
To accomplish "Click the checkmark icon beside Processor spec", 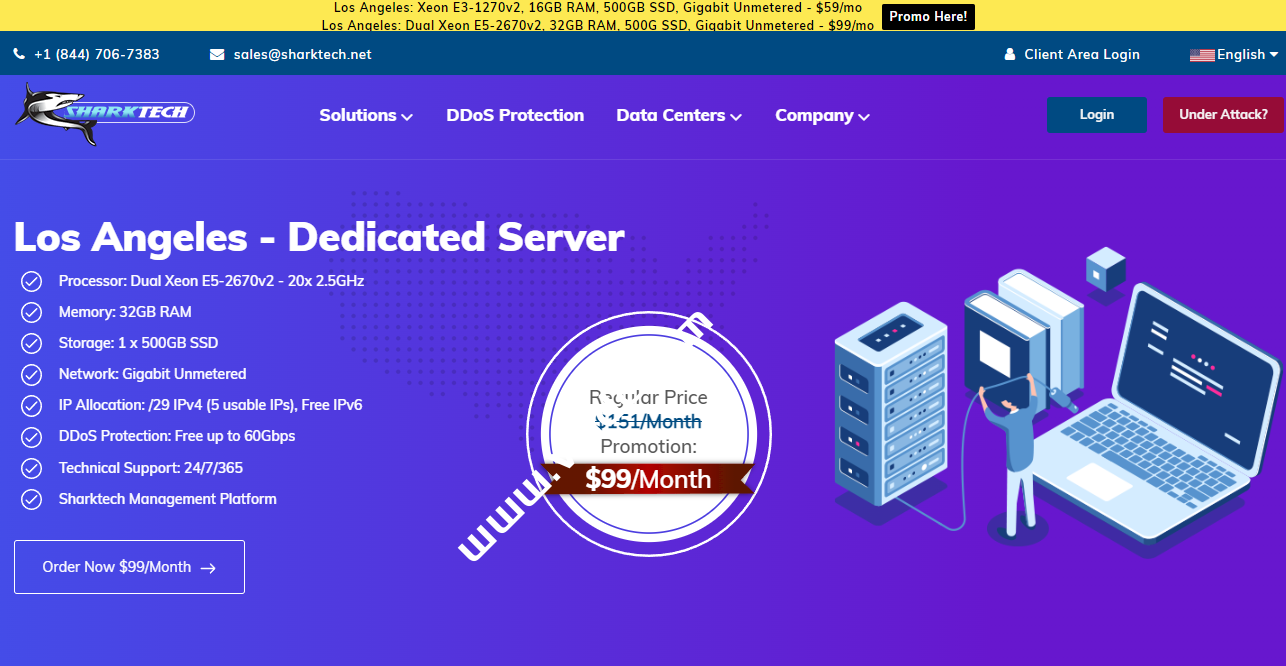I will point(32,281).
